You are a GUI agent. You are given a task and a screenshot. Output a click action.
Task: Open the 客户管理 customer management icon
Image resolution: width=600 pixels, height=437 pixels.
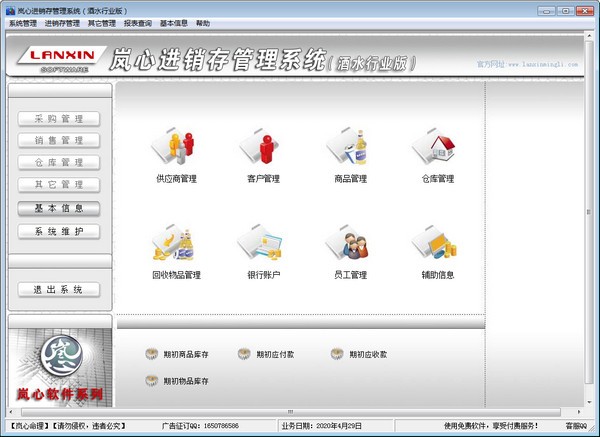pyautogui.click(x=260, y=147)
